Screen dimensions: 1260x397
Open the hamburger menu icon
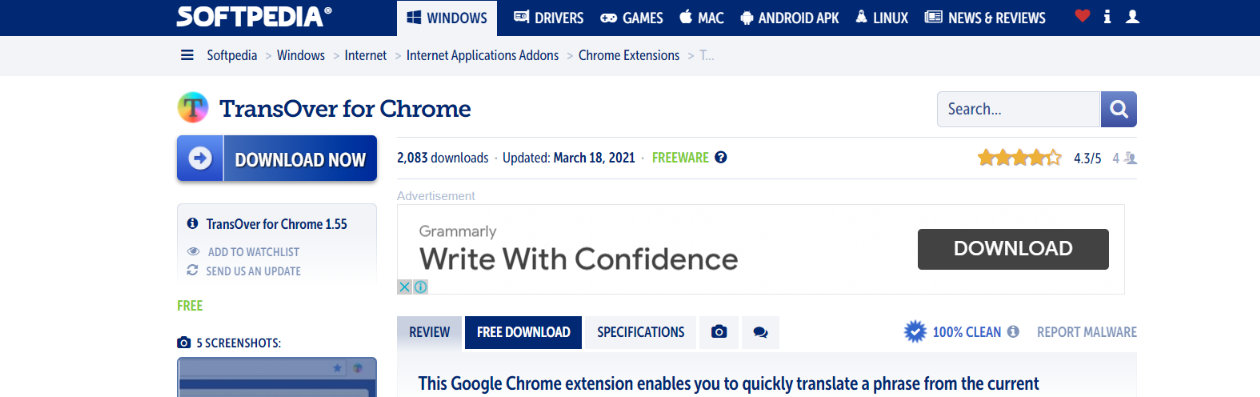tap(187, 56)
